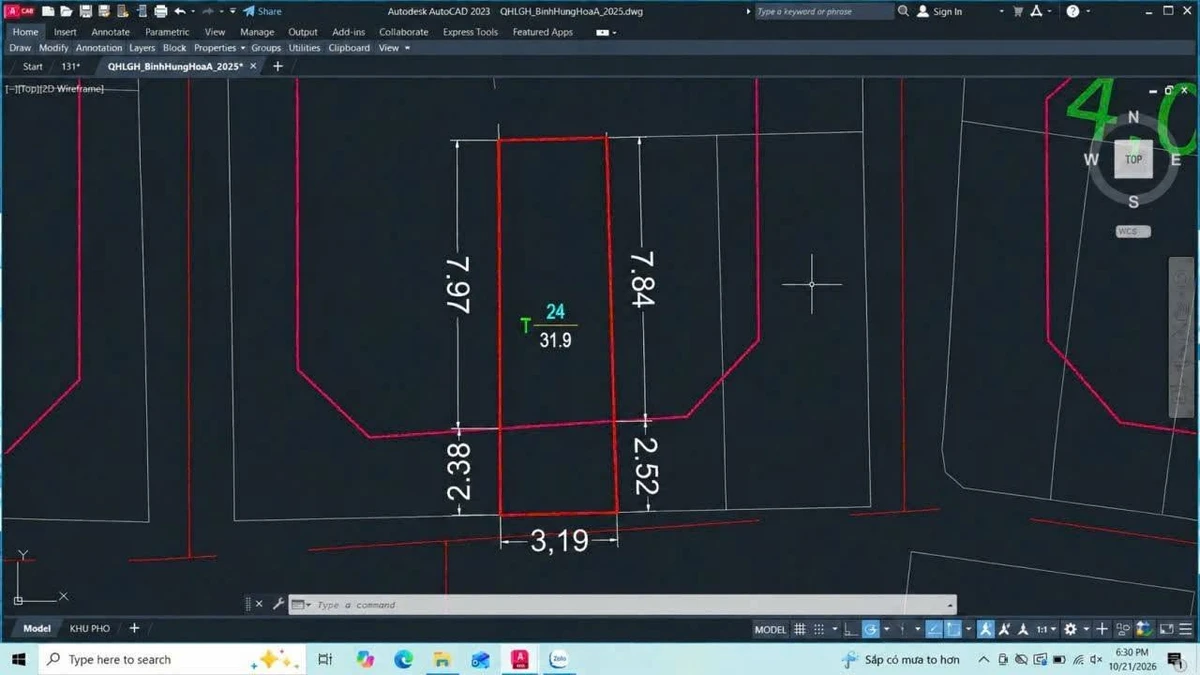Add a new drawing tab with plus button
The height and width of the screenshot is (675, 1200).
(278, 66)
